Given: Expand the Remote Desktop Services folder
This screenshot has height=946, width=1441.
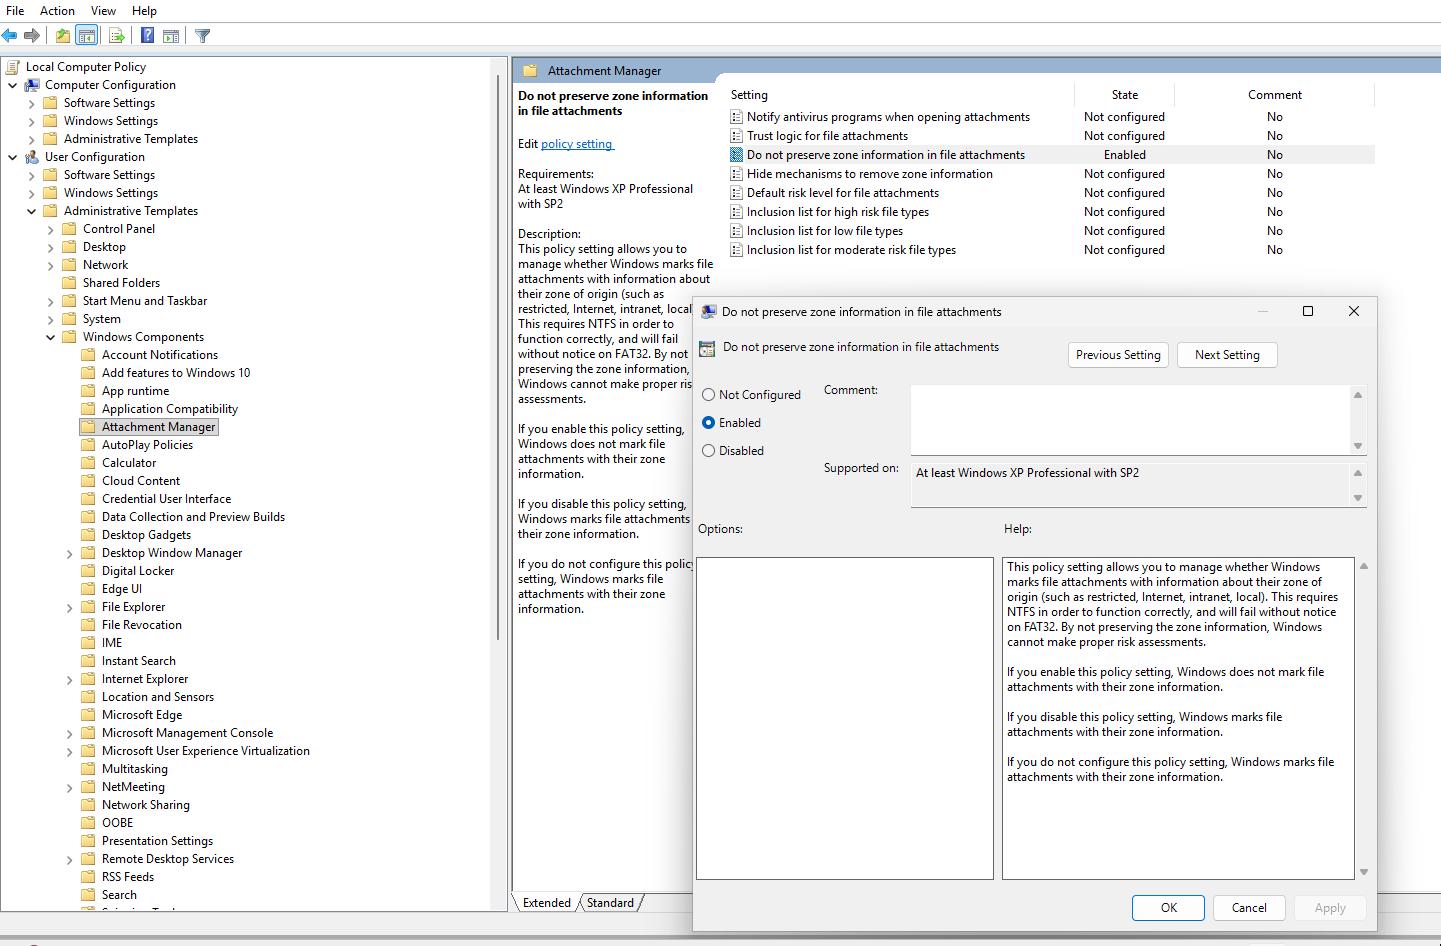Looking at the screenshot, I should point(70,860).
